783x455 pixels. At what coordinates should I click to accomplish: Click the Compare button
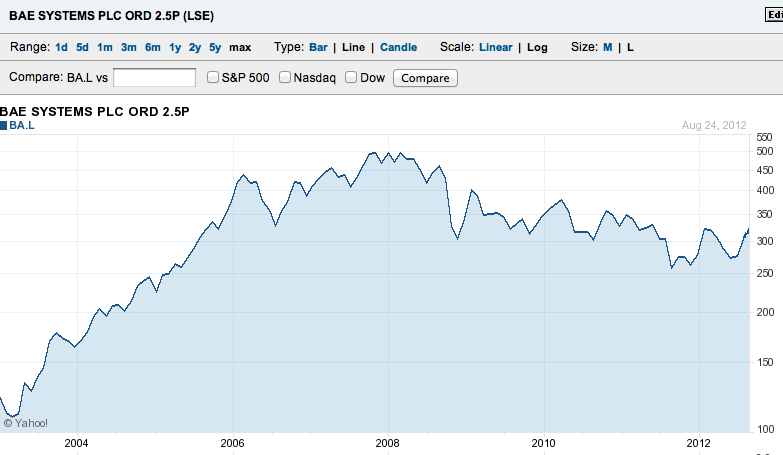425,78
